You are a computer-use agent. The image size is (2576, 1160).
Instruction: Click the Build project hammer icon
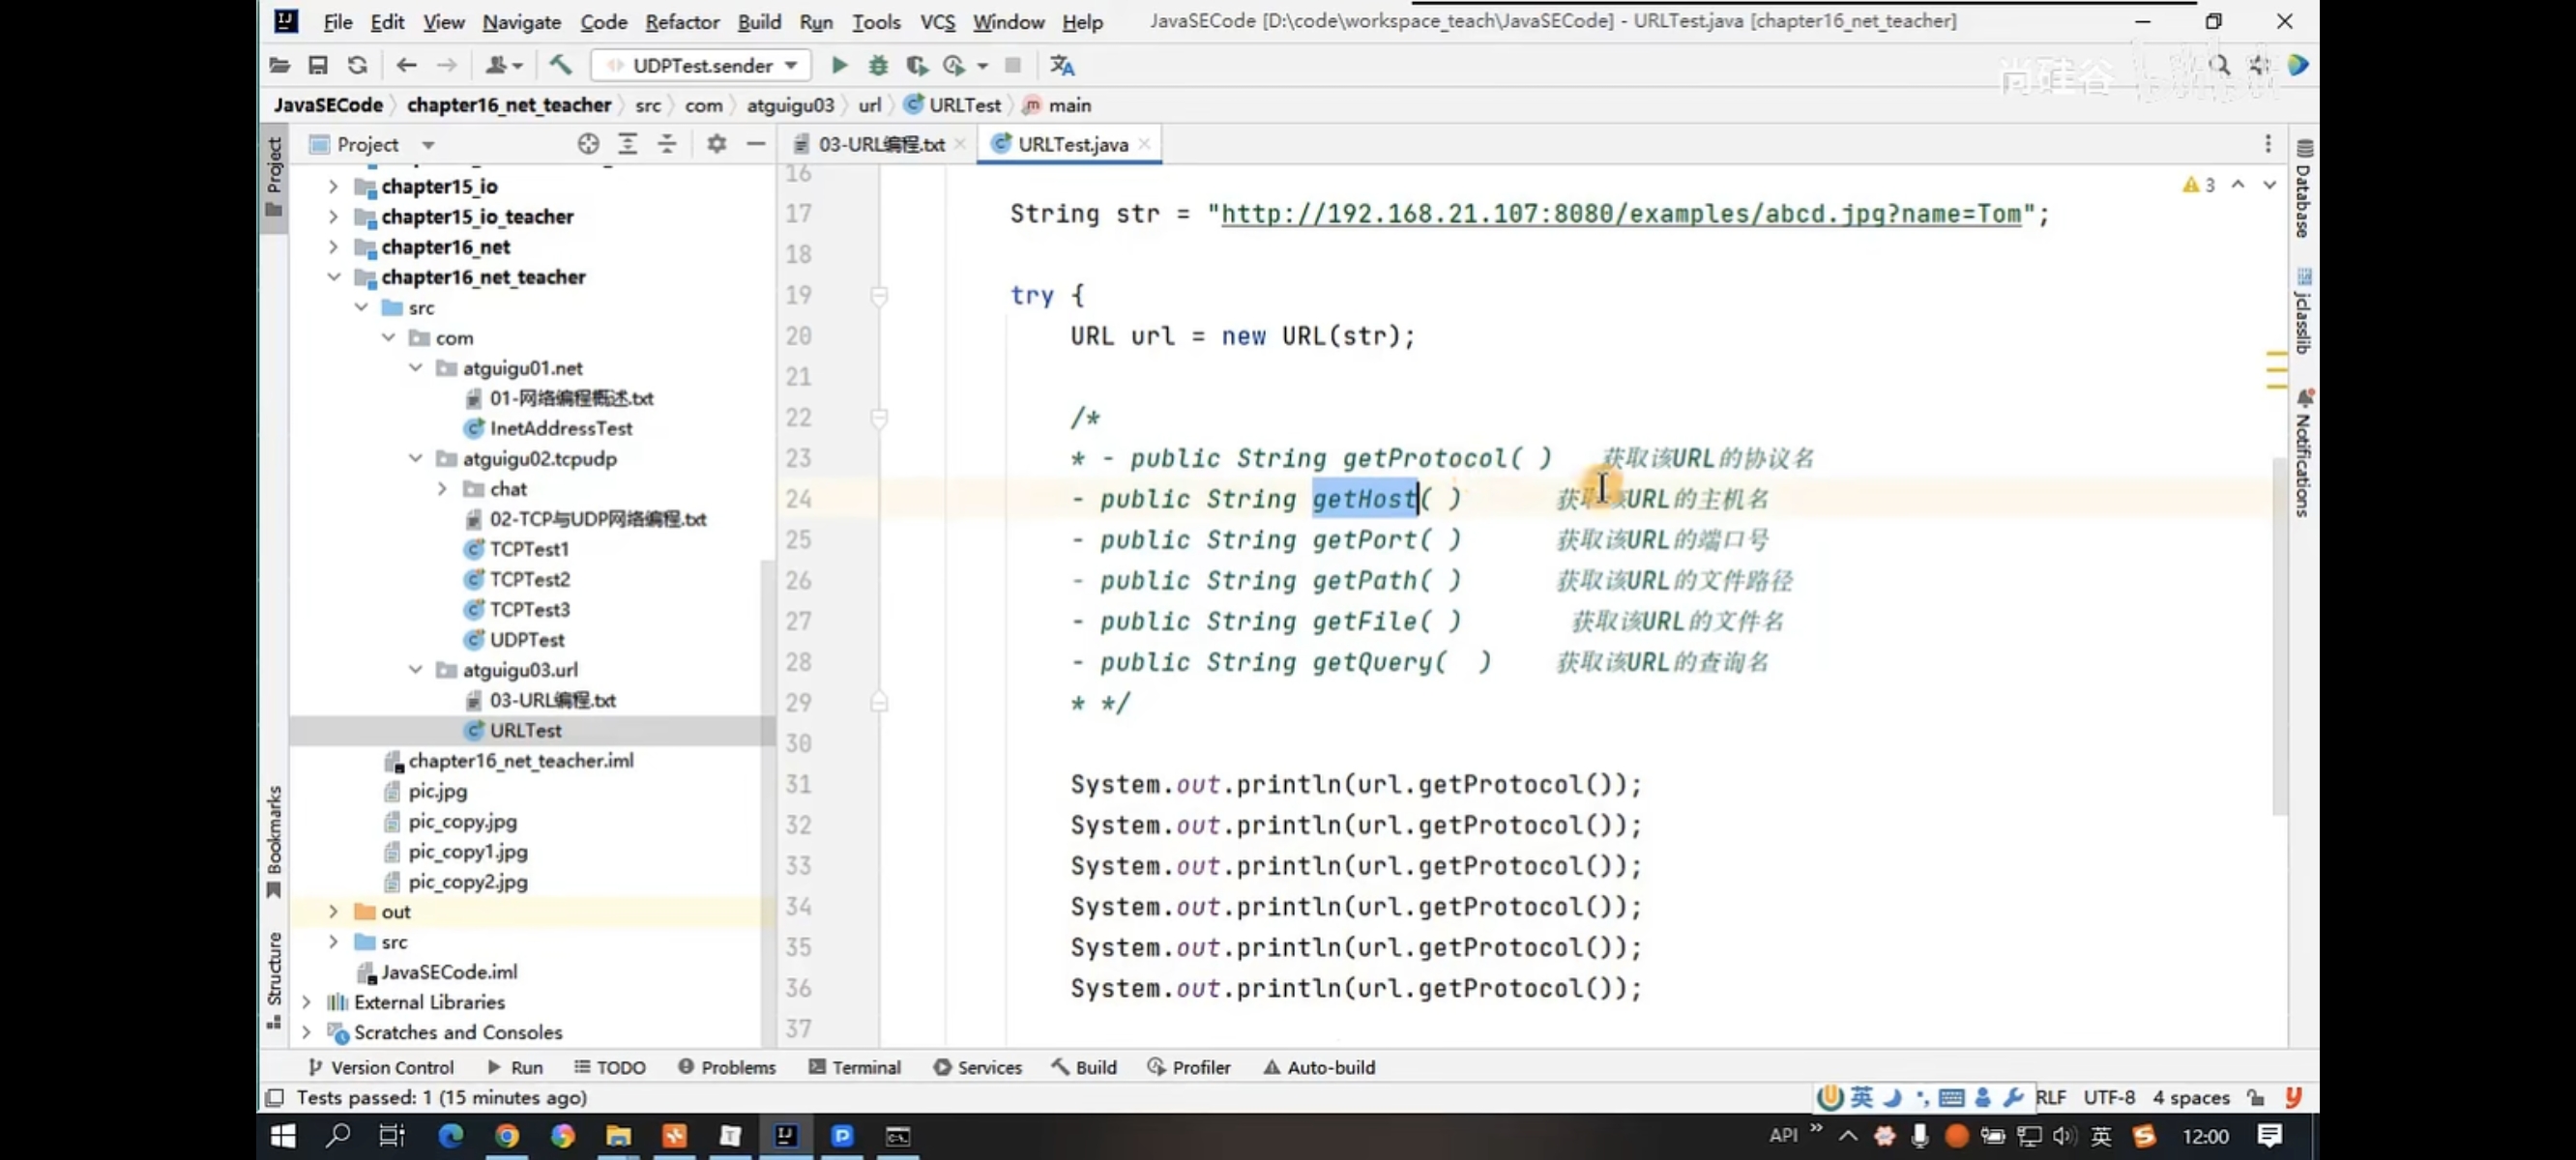[x=560, y=65]
